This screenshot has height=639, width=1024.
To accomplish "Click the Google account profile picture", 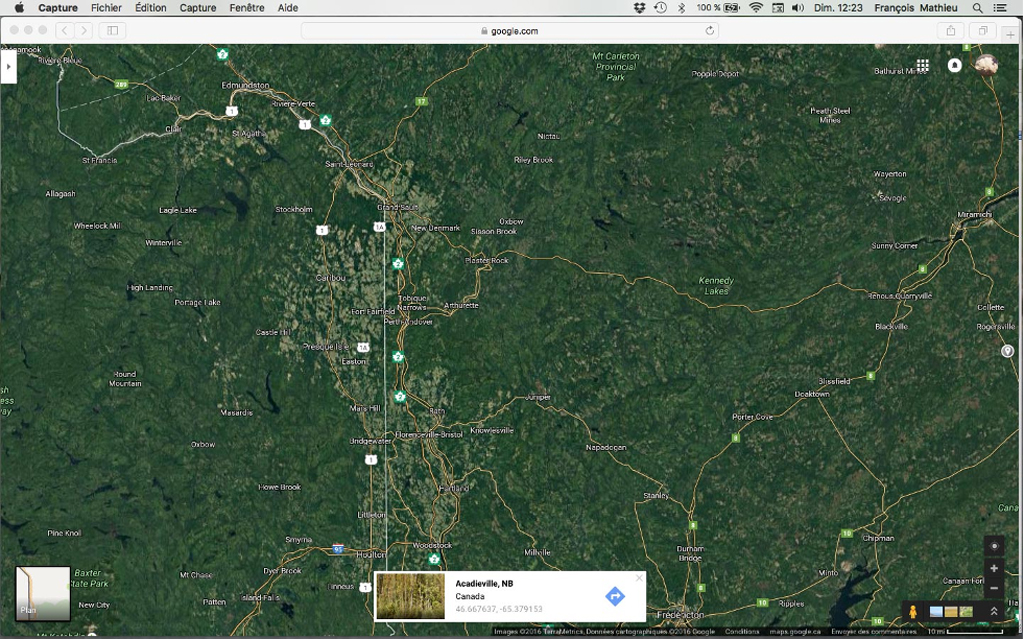I will pos(986,65).
